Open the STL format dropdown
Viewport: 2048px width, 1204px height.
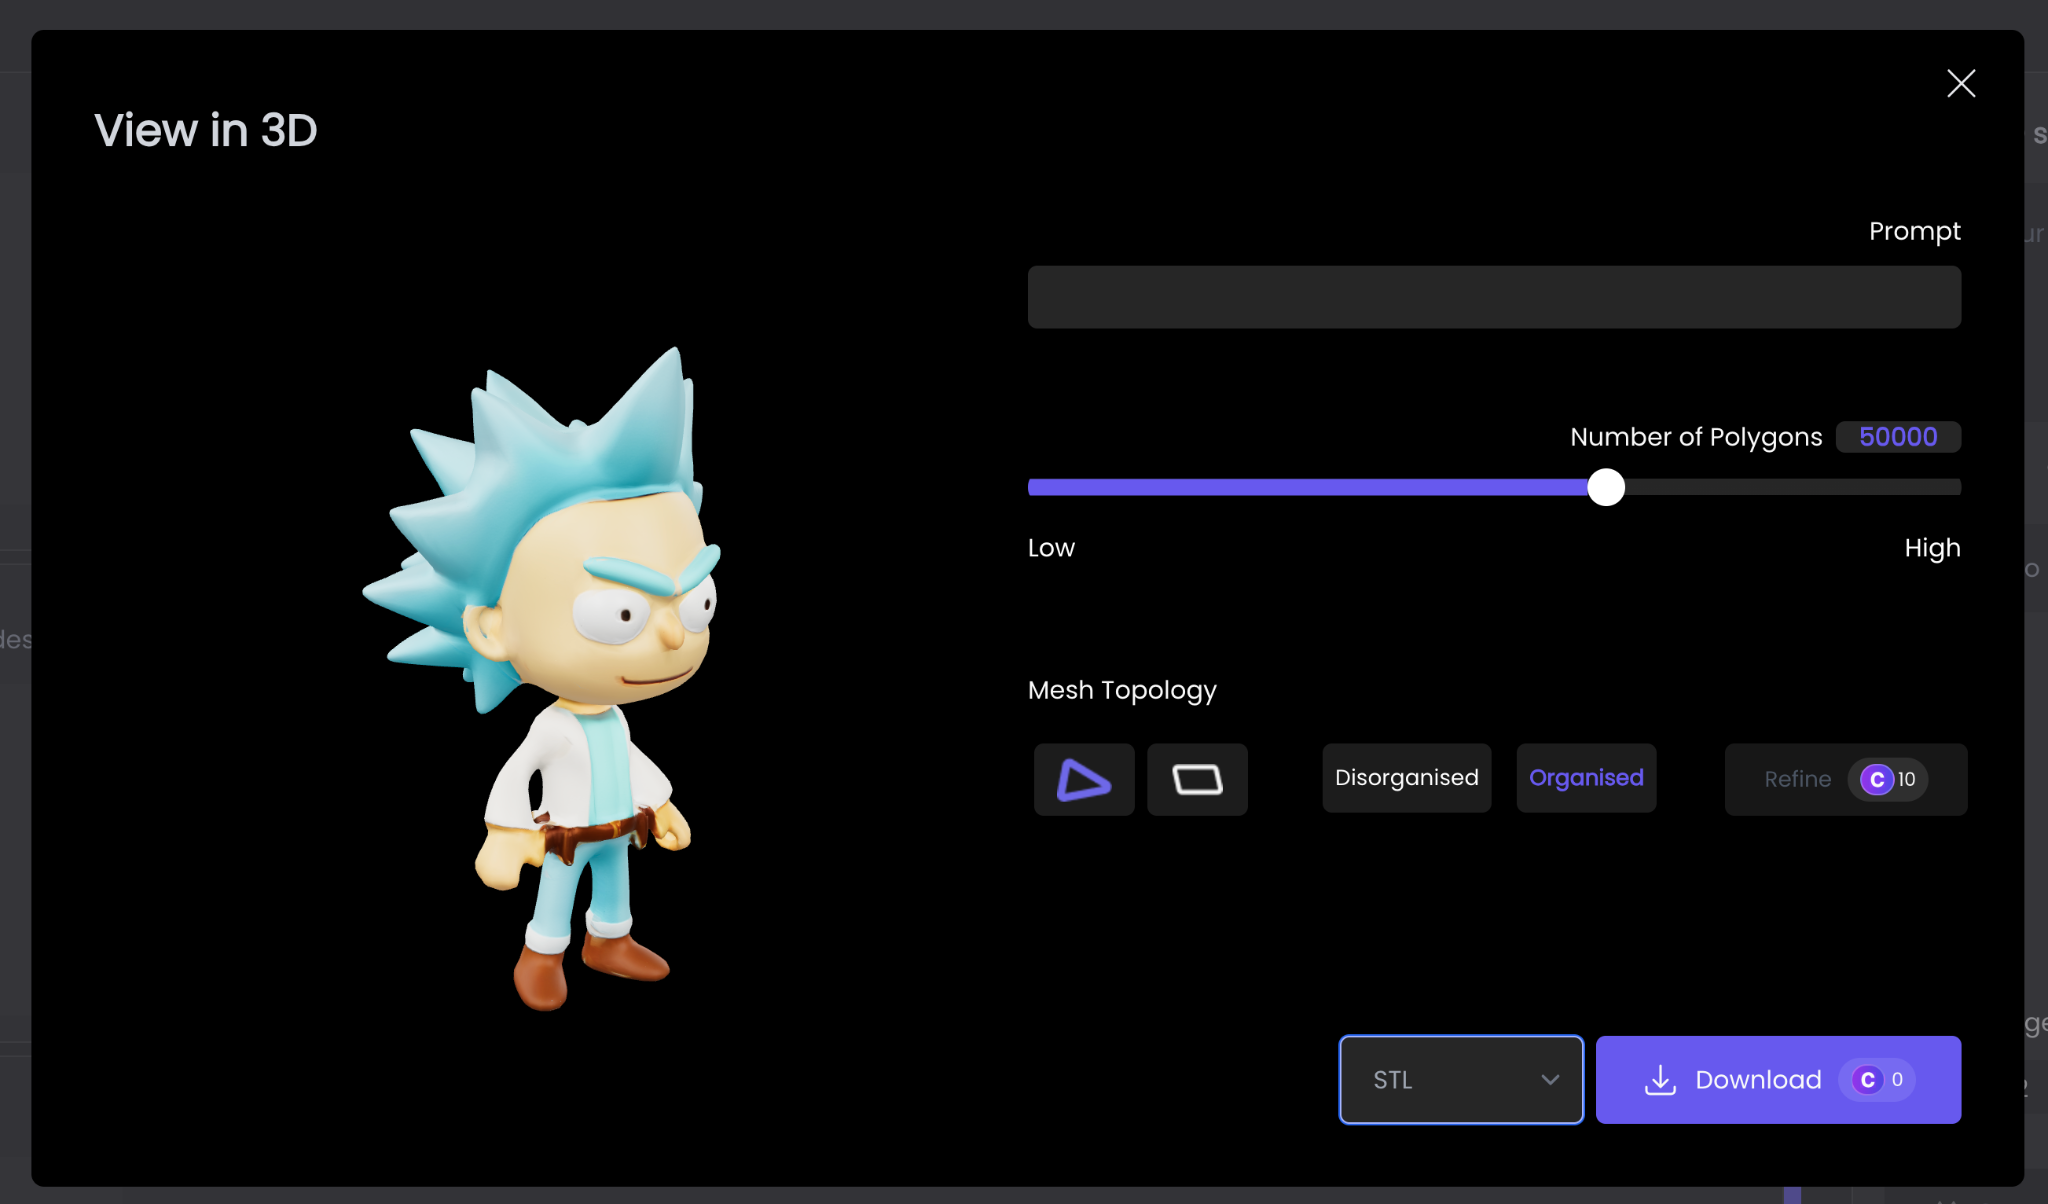pos(1461,1080)
